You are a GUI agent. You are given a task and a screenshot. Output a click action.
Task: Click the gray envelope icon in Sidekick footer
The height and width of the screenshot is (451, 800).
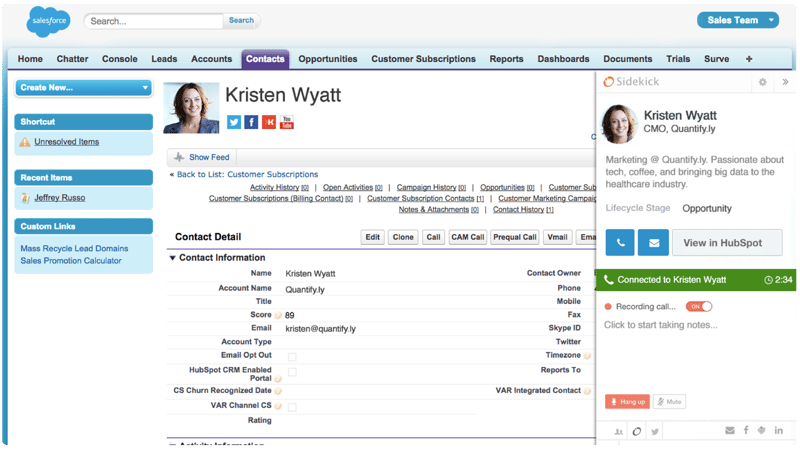[730, 431]
